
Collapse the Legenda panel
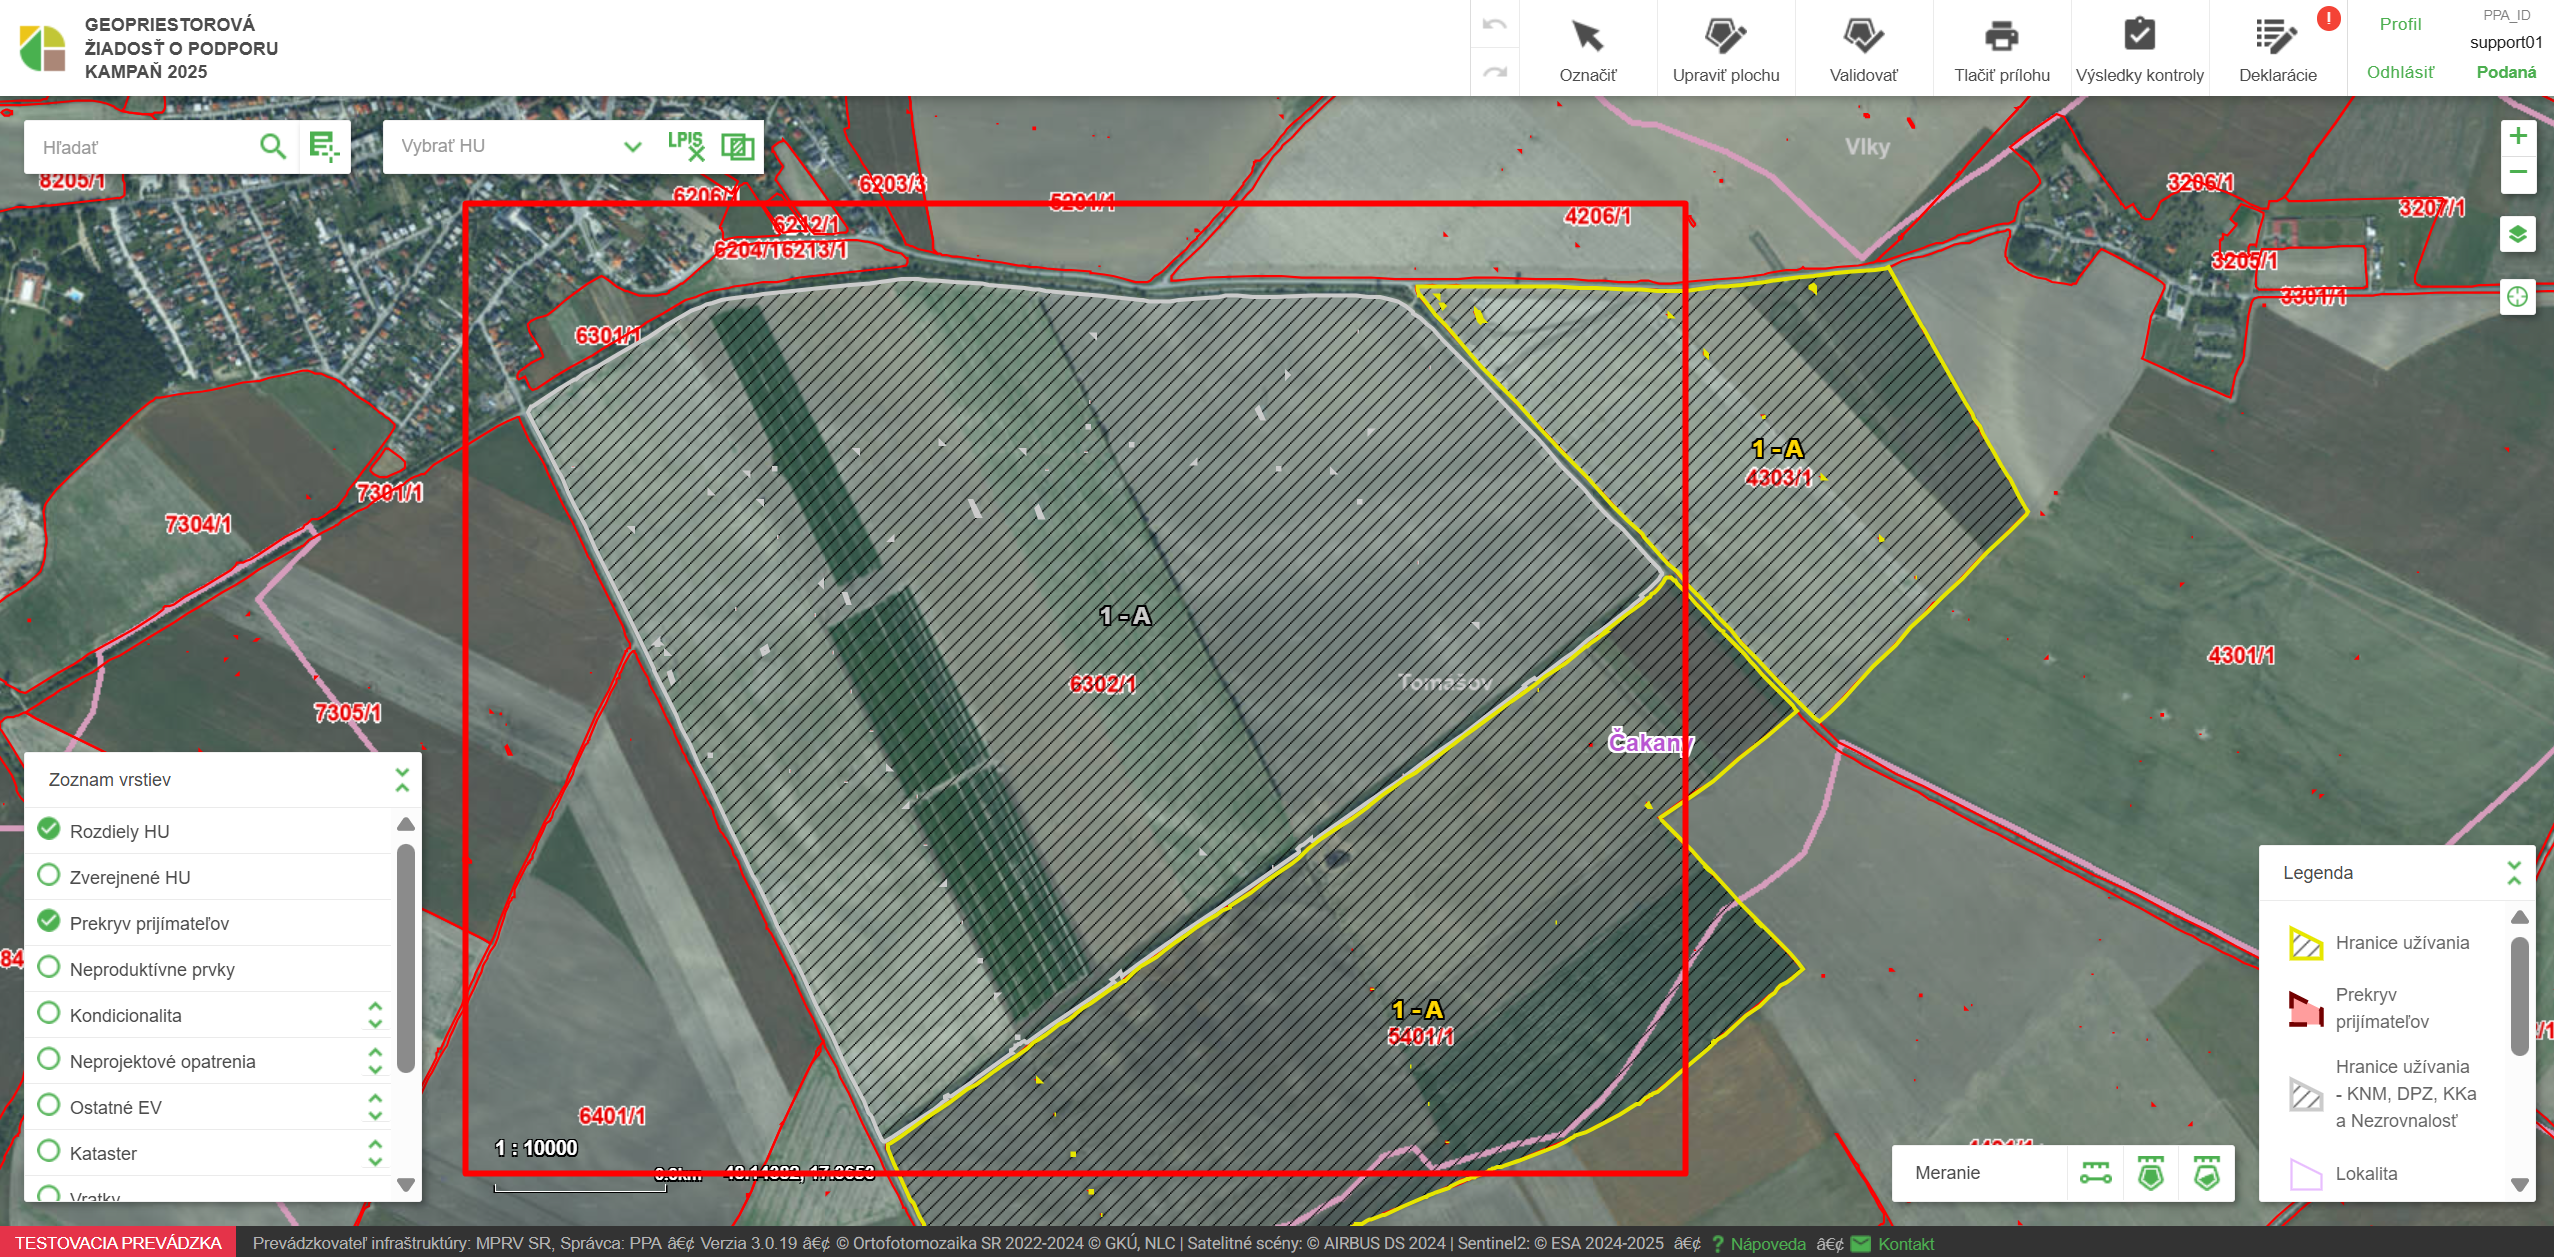coord(2513,872)
